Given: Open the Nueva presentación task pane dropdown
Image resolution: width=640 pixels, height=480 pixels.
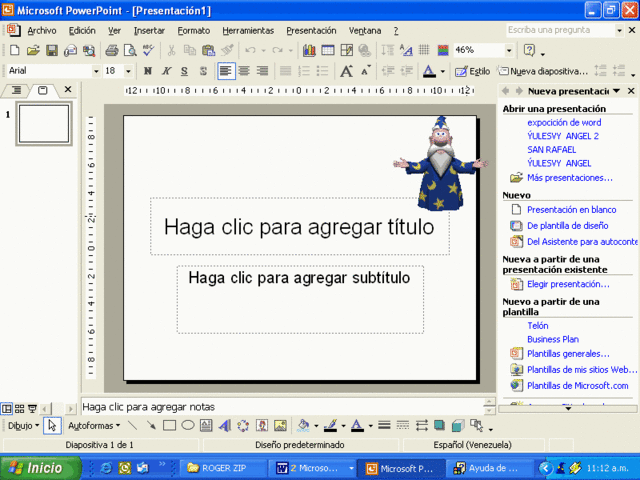Looking at the screenshot, I should (616, 91).
